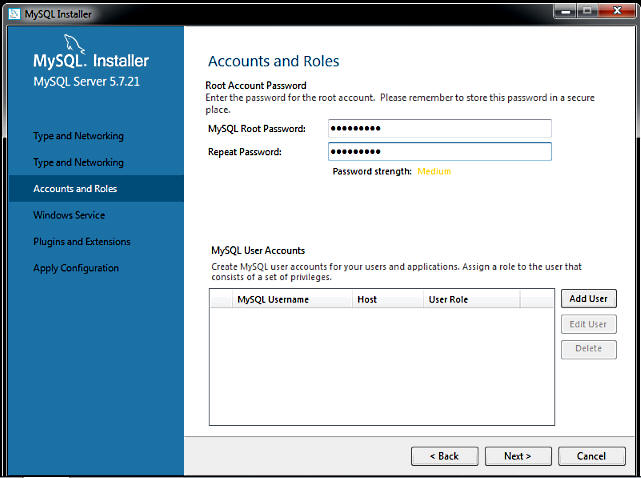Go back with the Back button

[444, 456]
